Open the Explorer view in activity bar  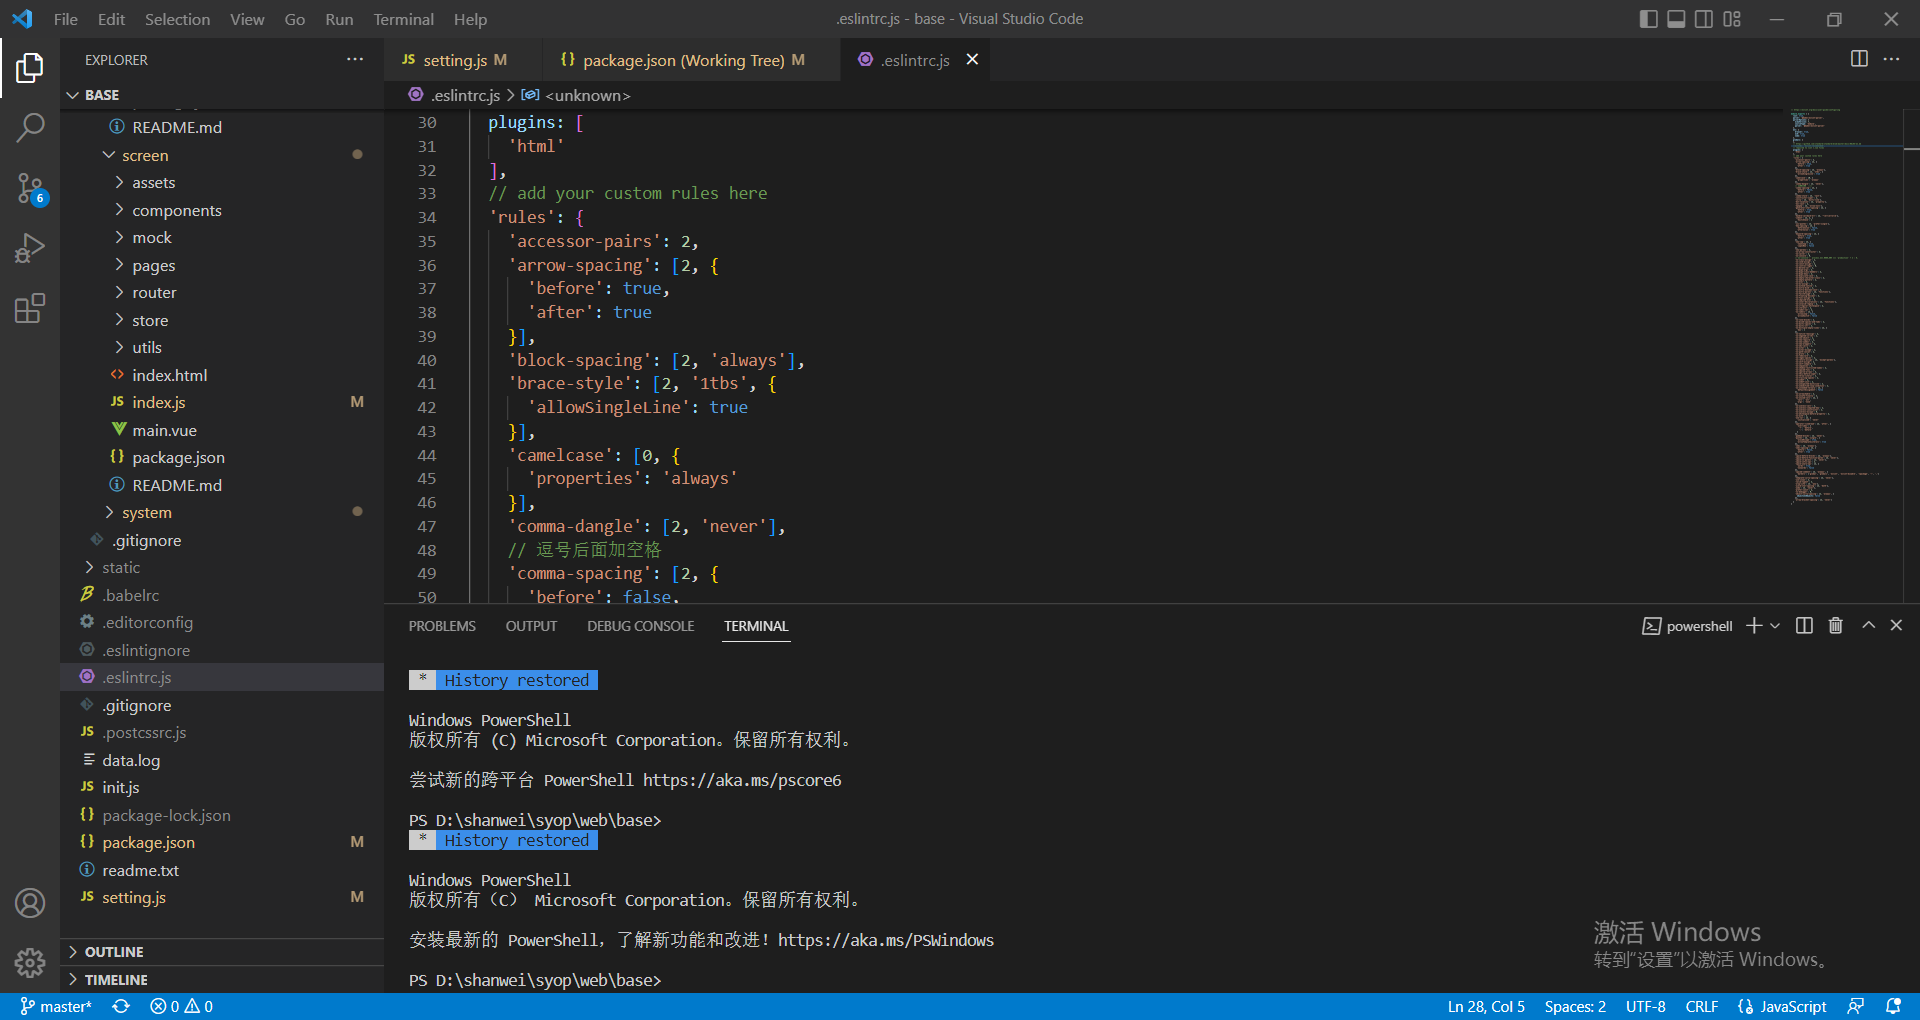pos(30,68)
